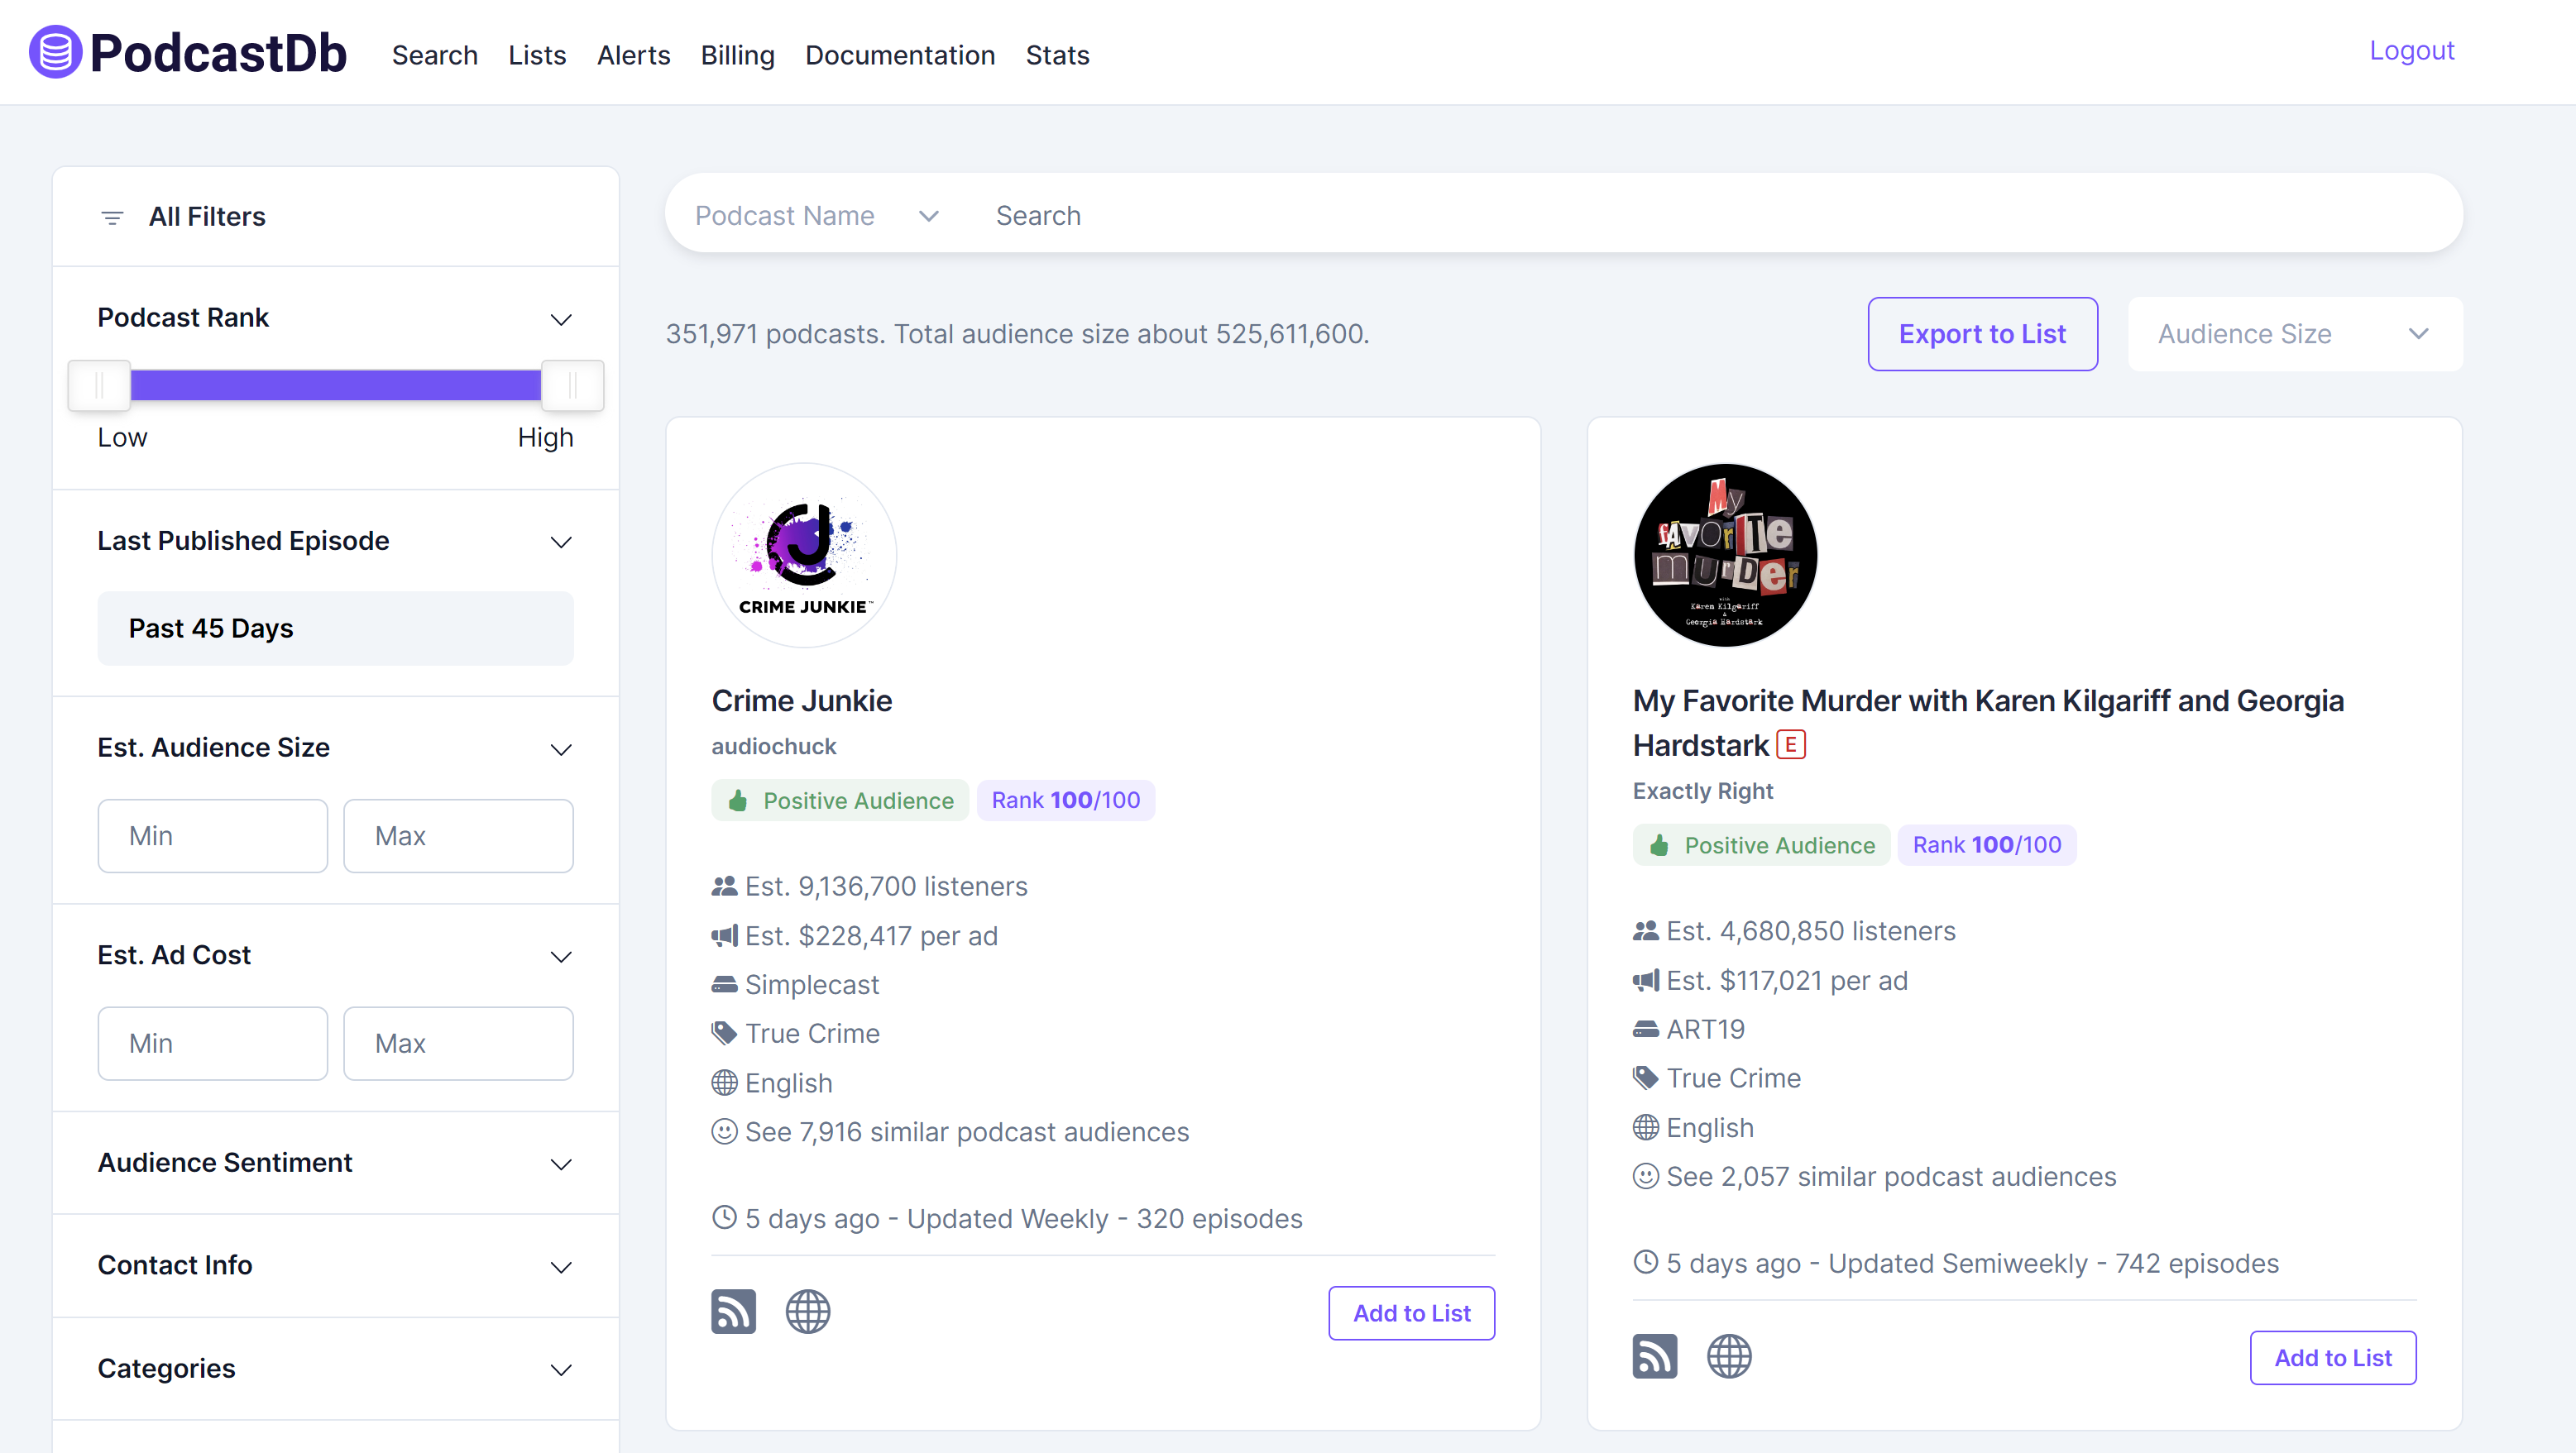Select Past 45 Days episode option

335,628
